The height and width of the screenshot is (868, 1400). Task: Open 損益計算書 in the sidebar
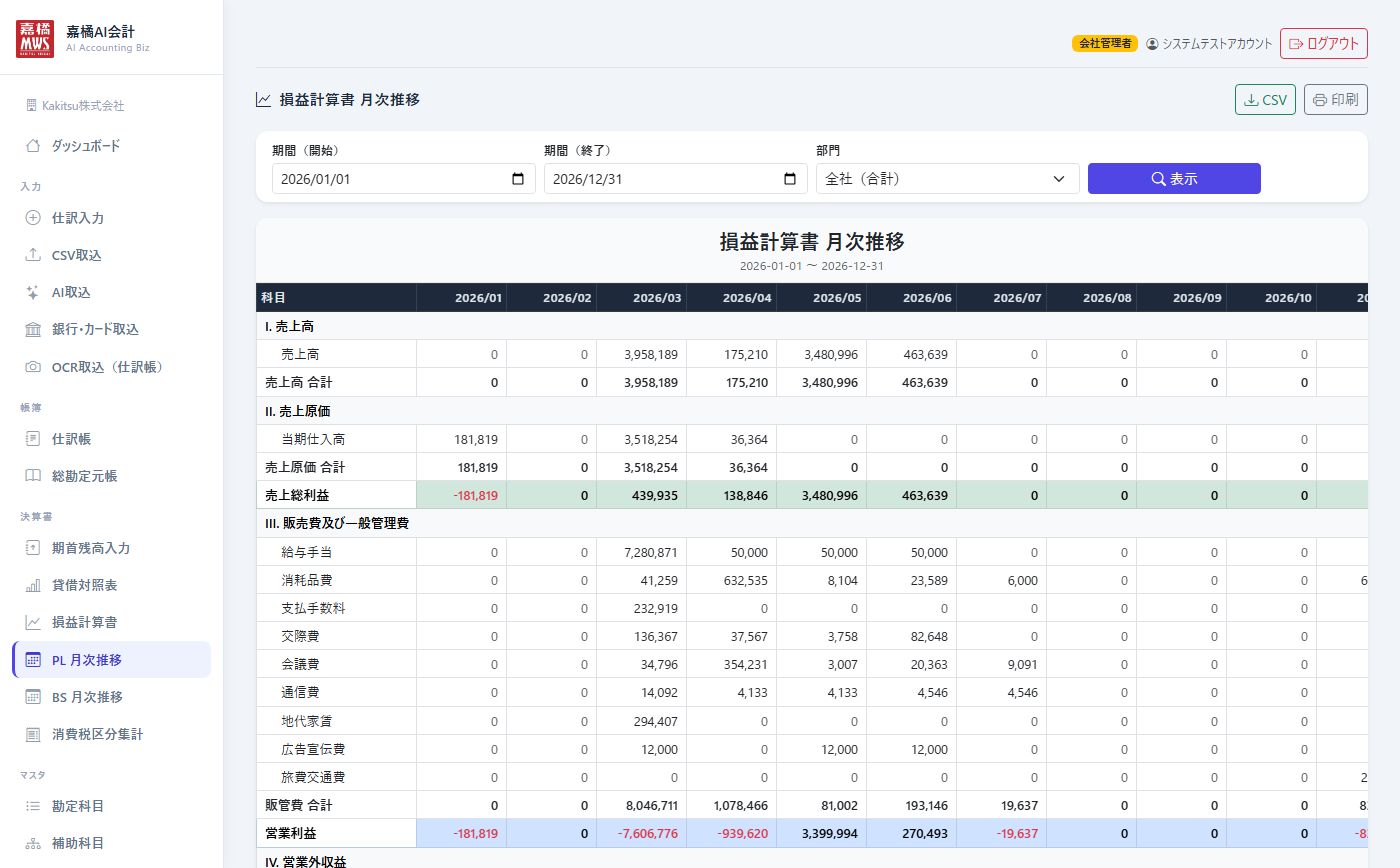pos(112,622)
